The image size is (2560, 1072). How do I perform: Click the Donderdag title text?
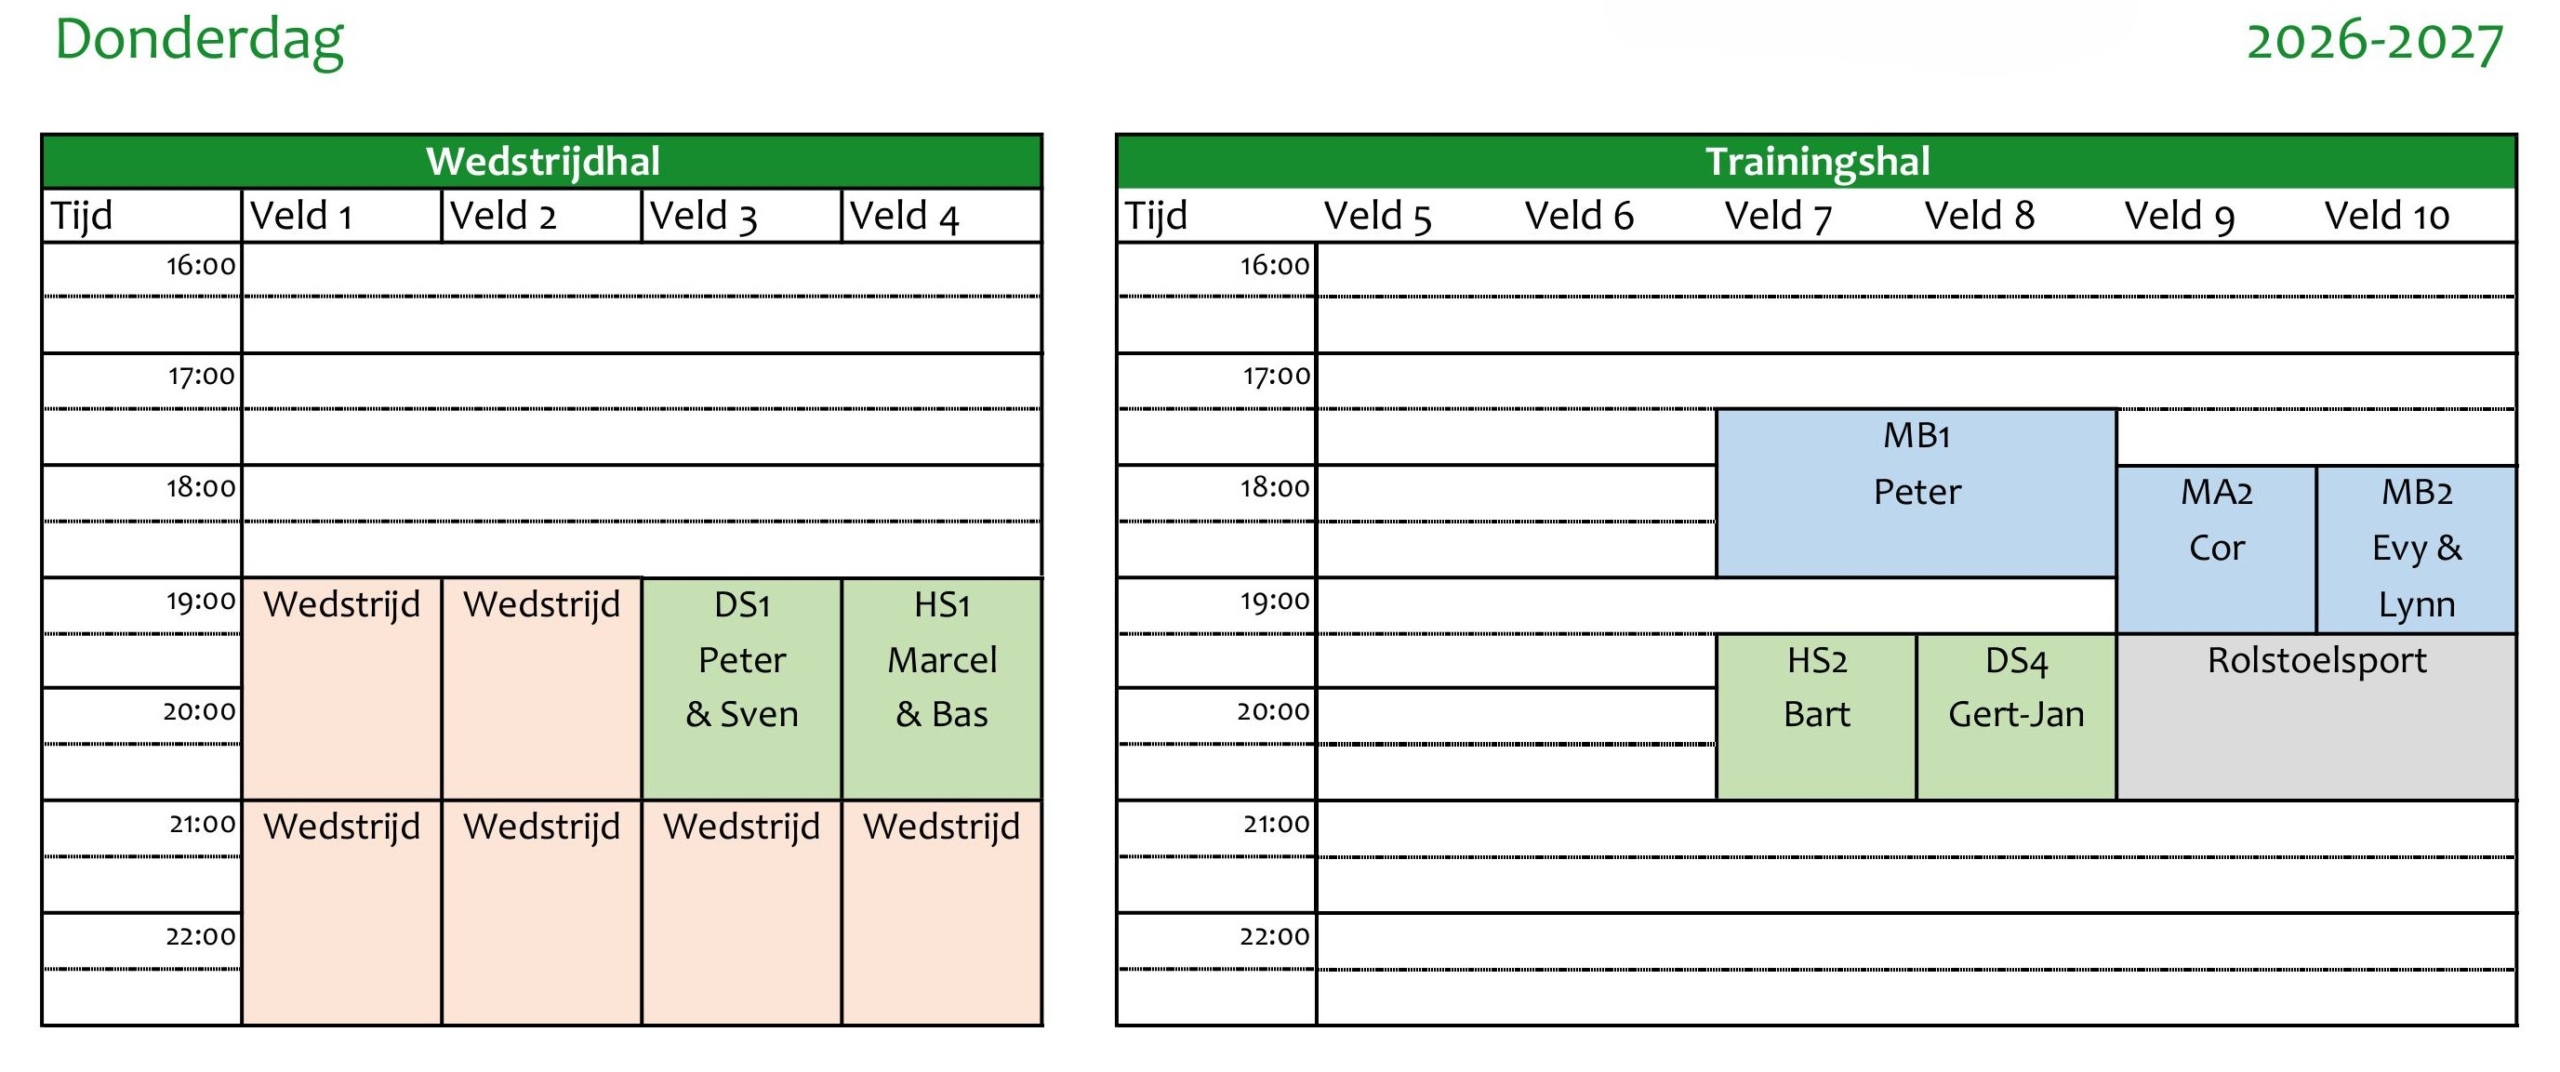[199, 42]
